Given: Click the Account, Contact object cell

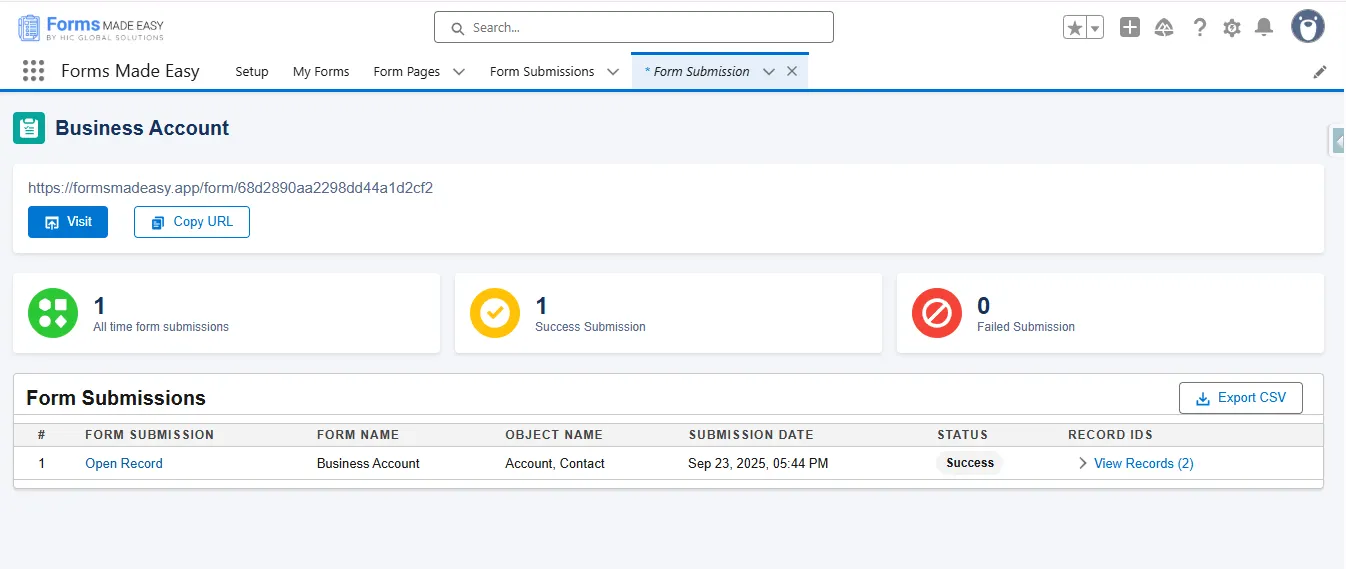Looking at the screenshot, I should [x=555, y=463].
